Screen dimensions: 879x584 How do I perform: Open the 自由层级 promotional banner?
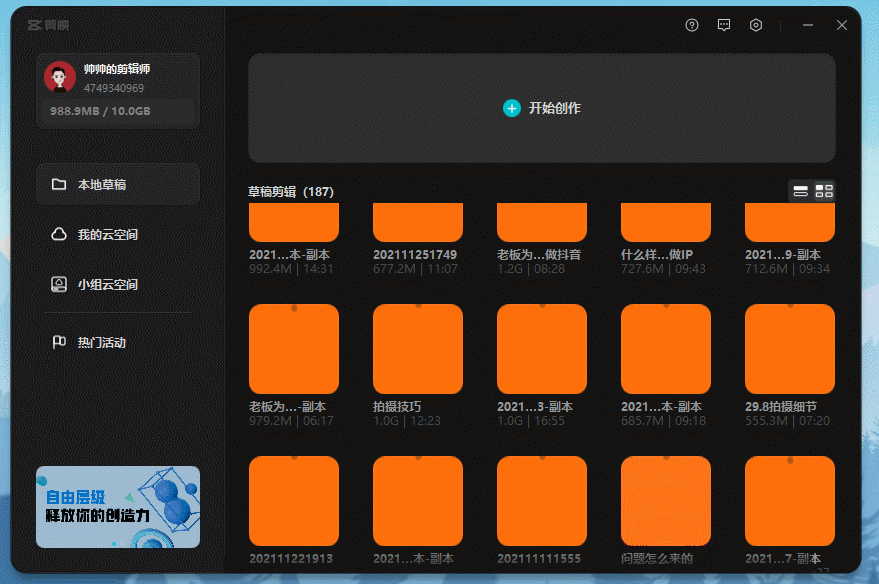[118, 507]
